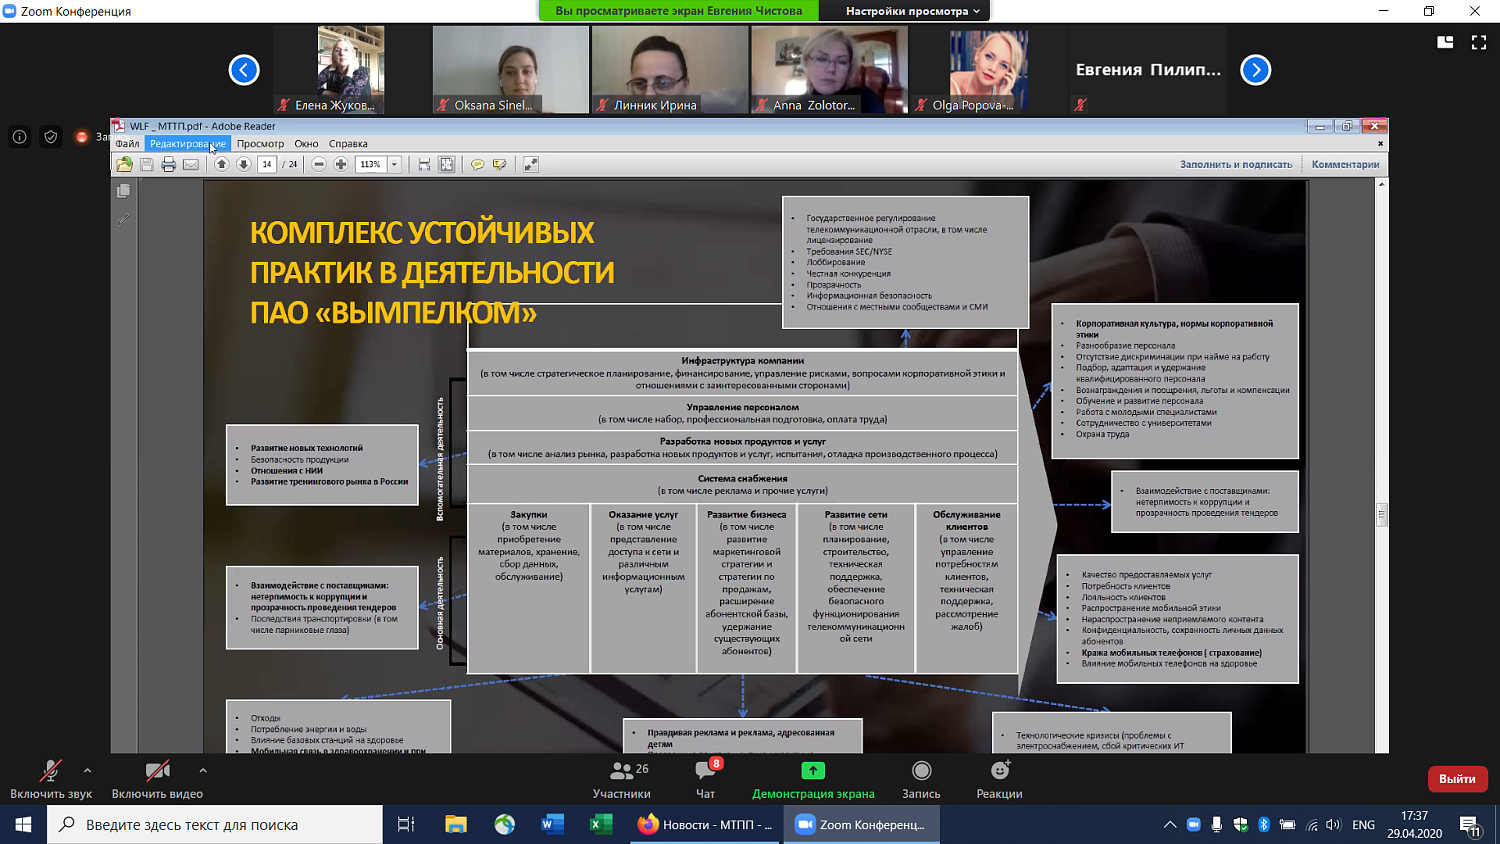
Task: Expand video options arrow next to camera
Action: 203,770
